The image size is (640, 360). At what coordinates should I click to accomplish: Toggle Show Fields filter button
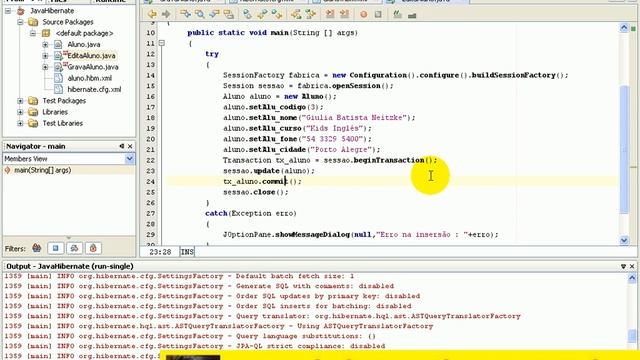point(56,248)
